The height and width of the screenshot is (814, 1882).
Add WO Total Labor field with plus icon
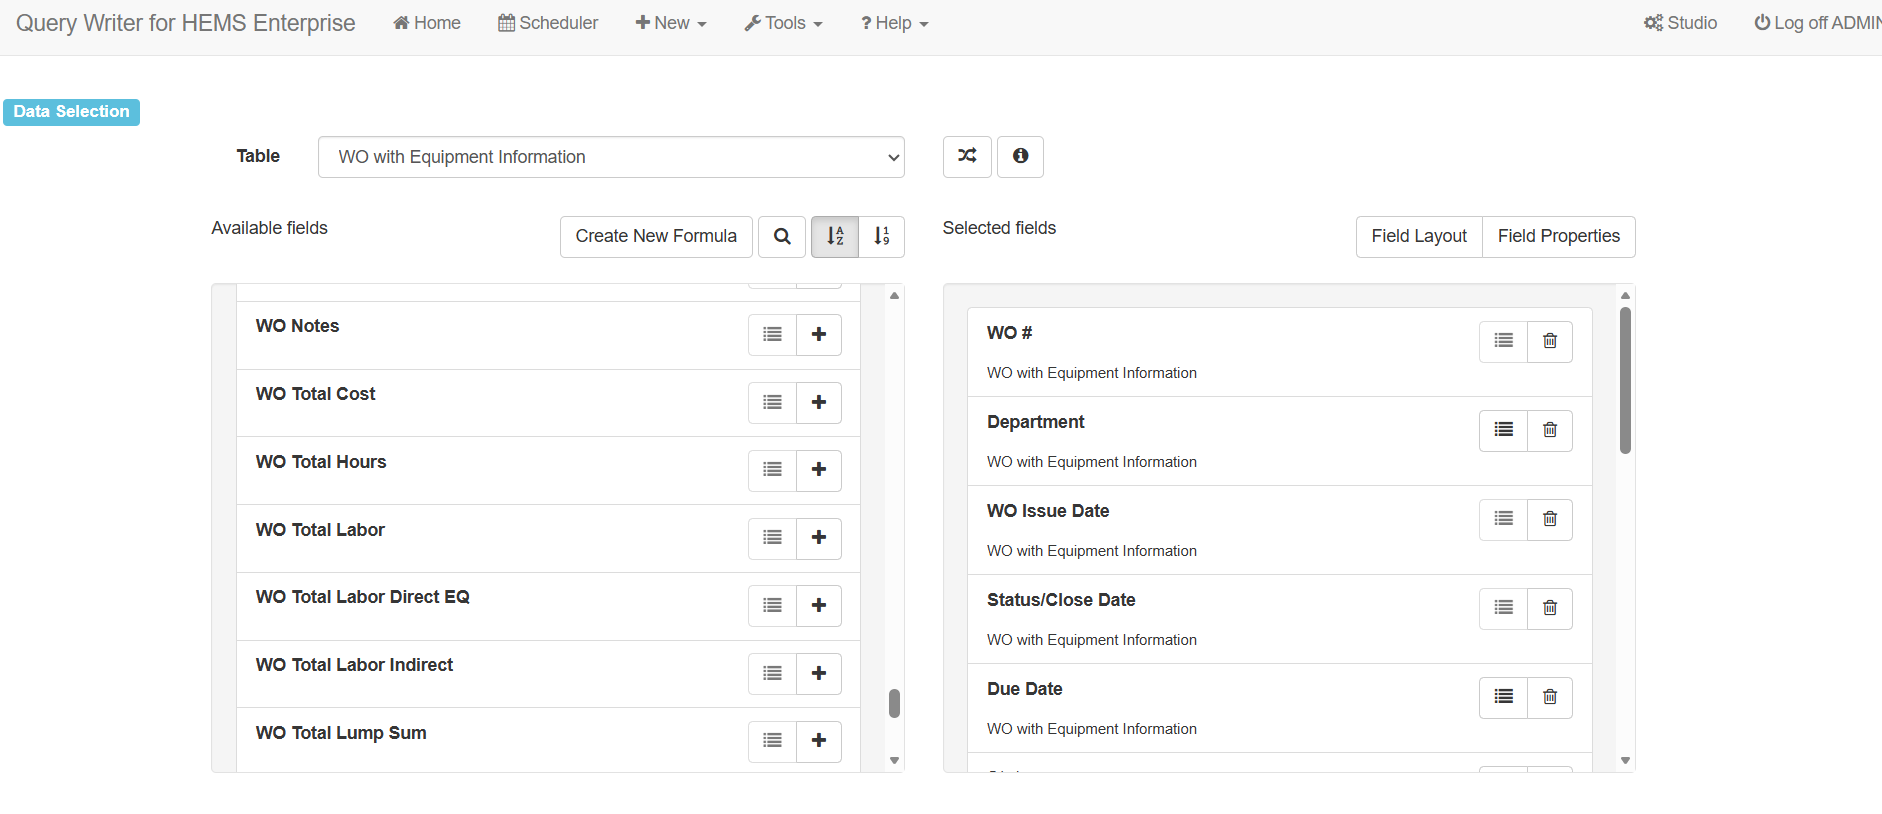click(x=819, y=538)
